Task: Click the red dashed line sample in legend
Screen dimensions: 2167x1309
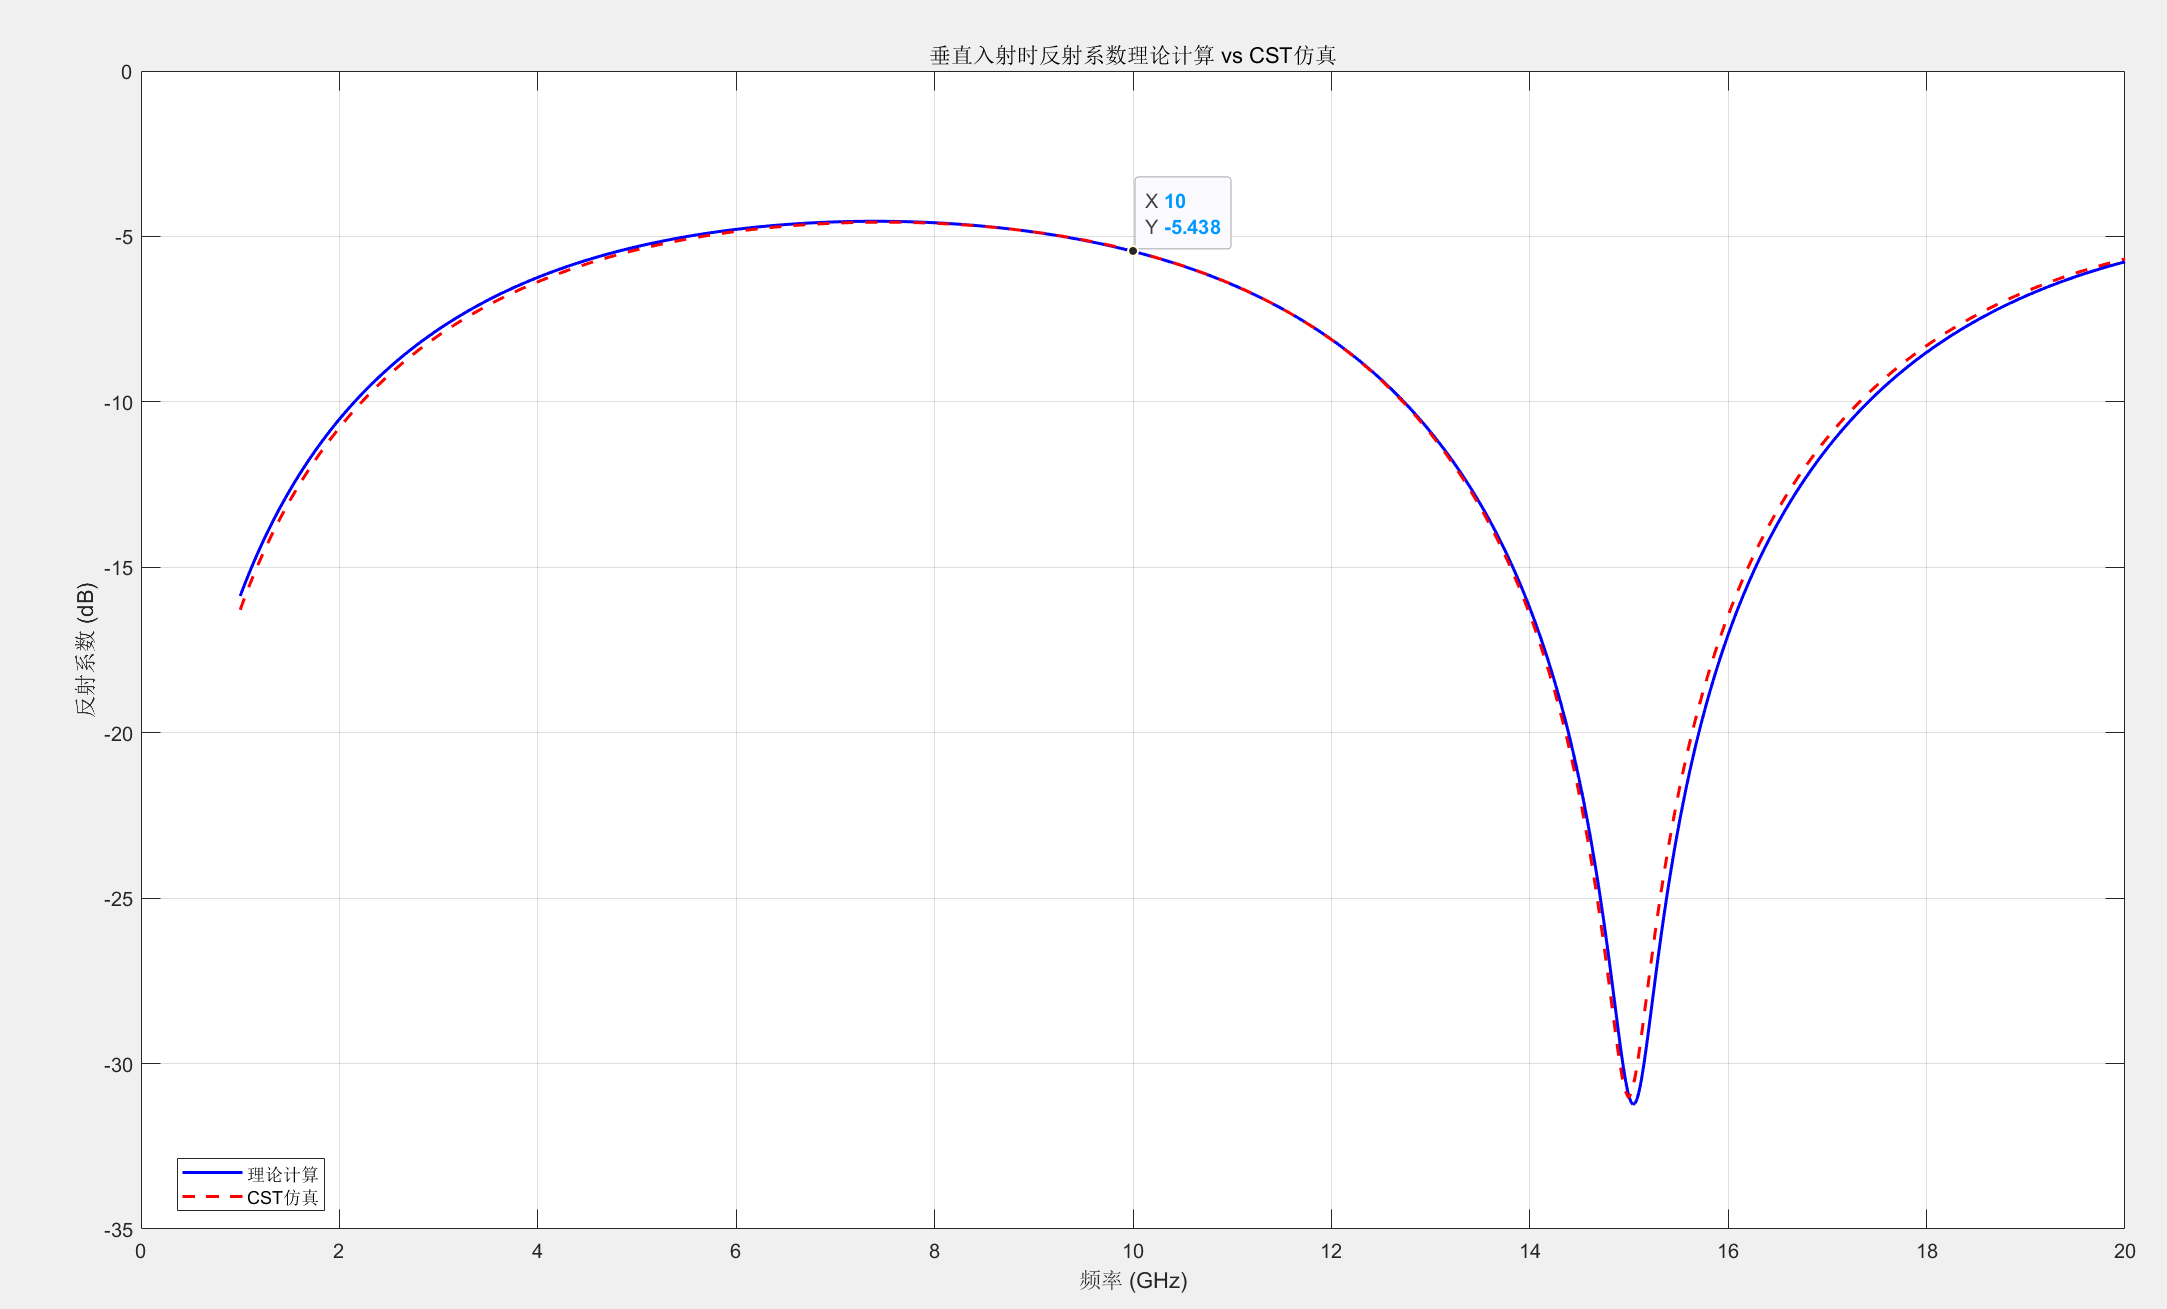Action: coord(212,1197)
